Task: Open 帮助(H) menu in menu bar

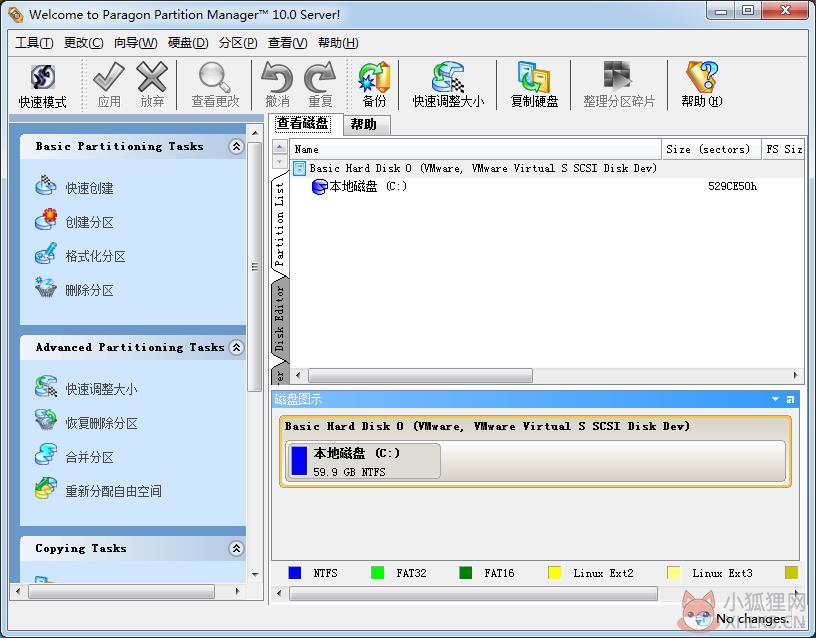Action: 338,43
